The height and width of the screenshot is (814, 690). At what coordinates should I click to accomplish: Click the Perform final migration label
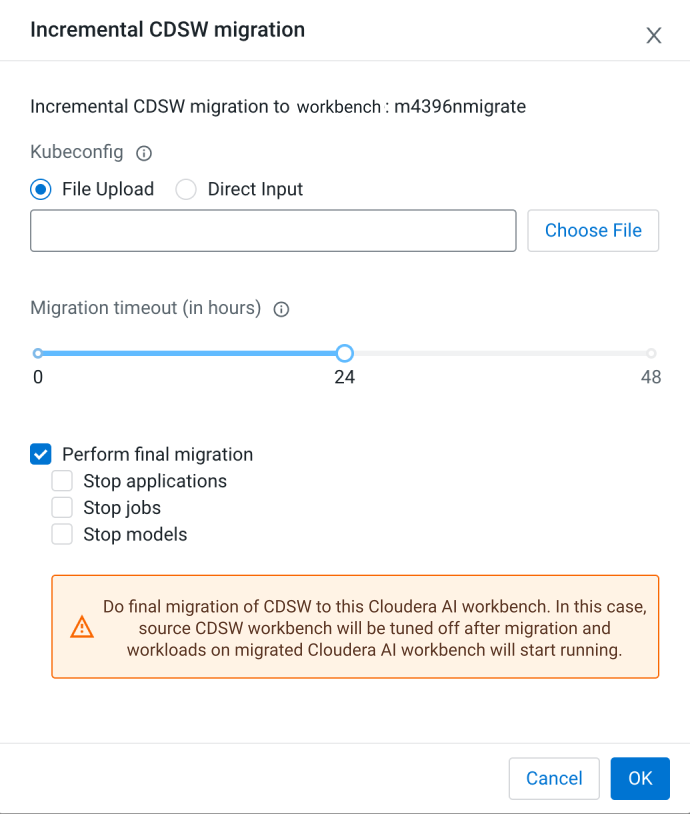click(157, 455)
